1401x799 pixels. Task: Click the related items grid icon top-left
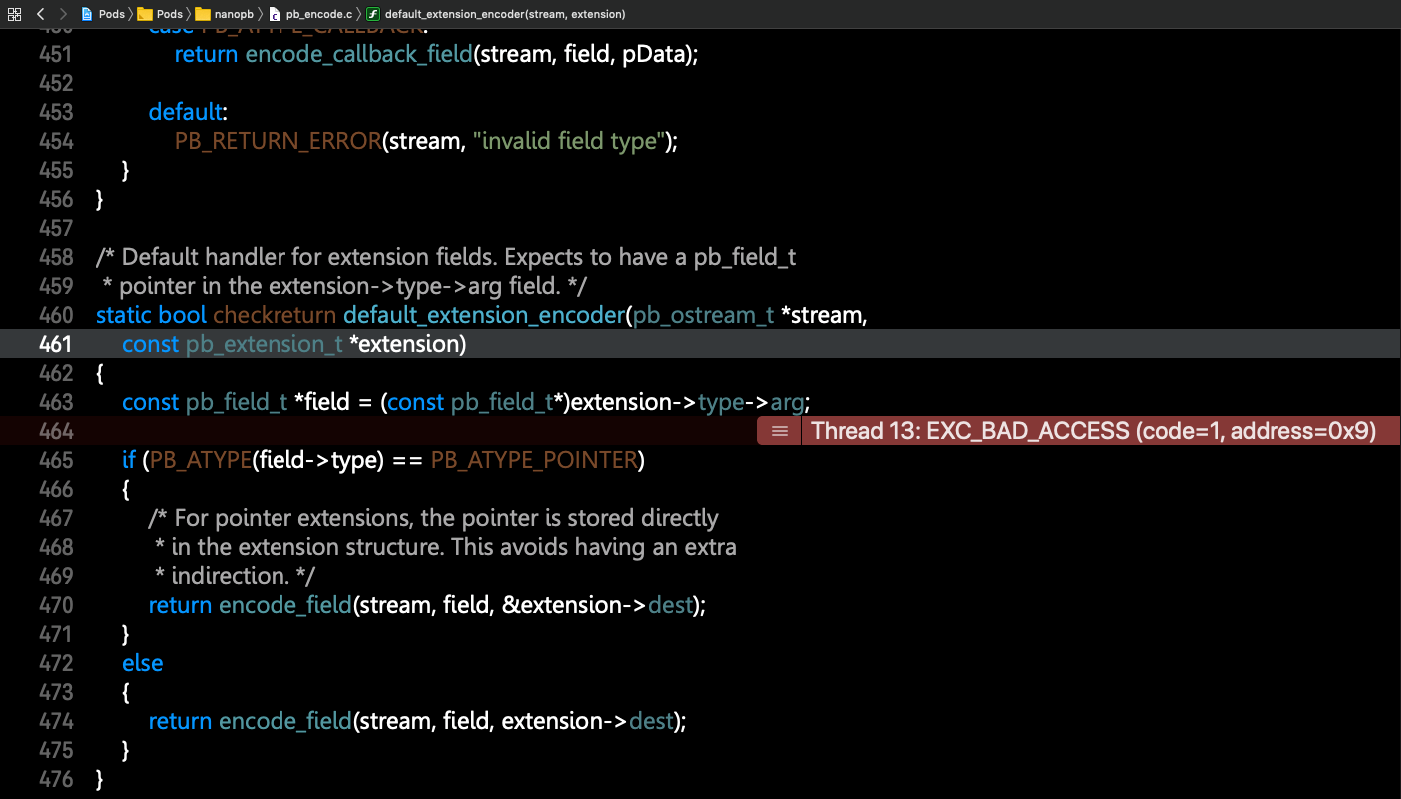tap(14, 14)
